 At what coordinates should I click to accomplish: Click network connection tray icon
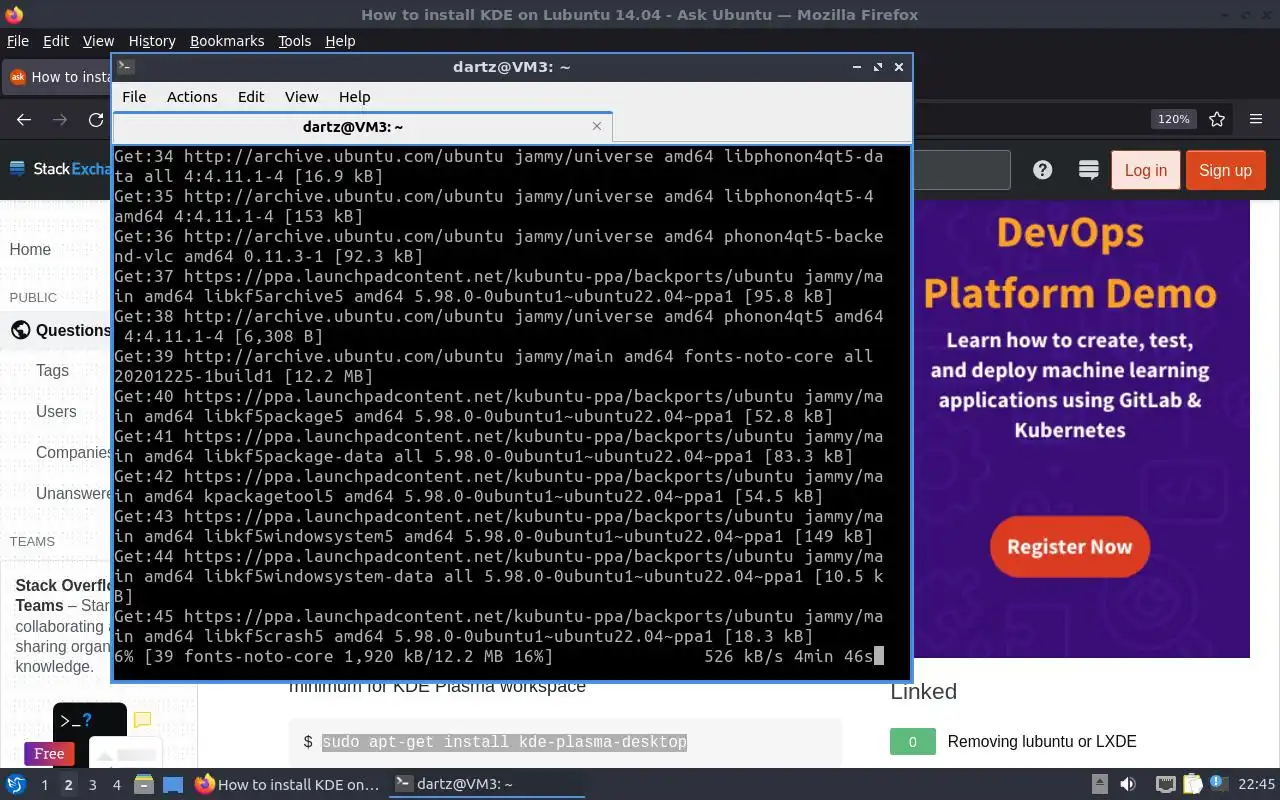tap(1165, 784)
